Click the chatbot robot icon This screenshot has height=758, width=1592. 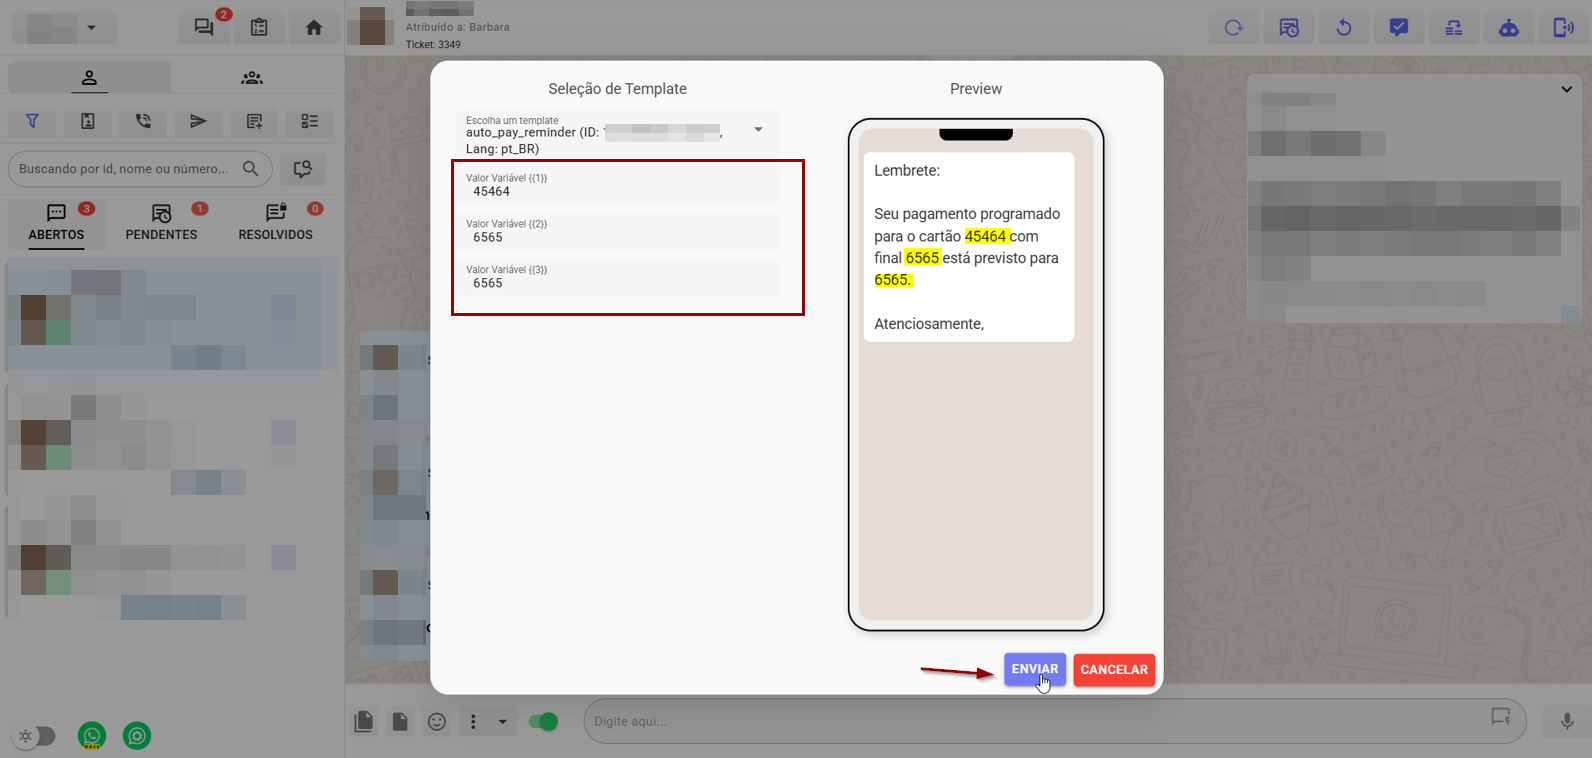coord(1508,28)
